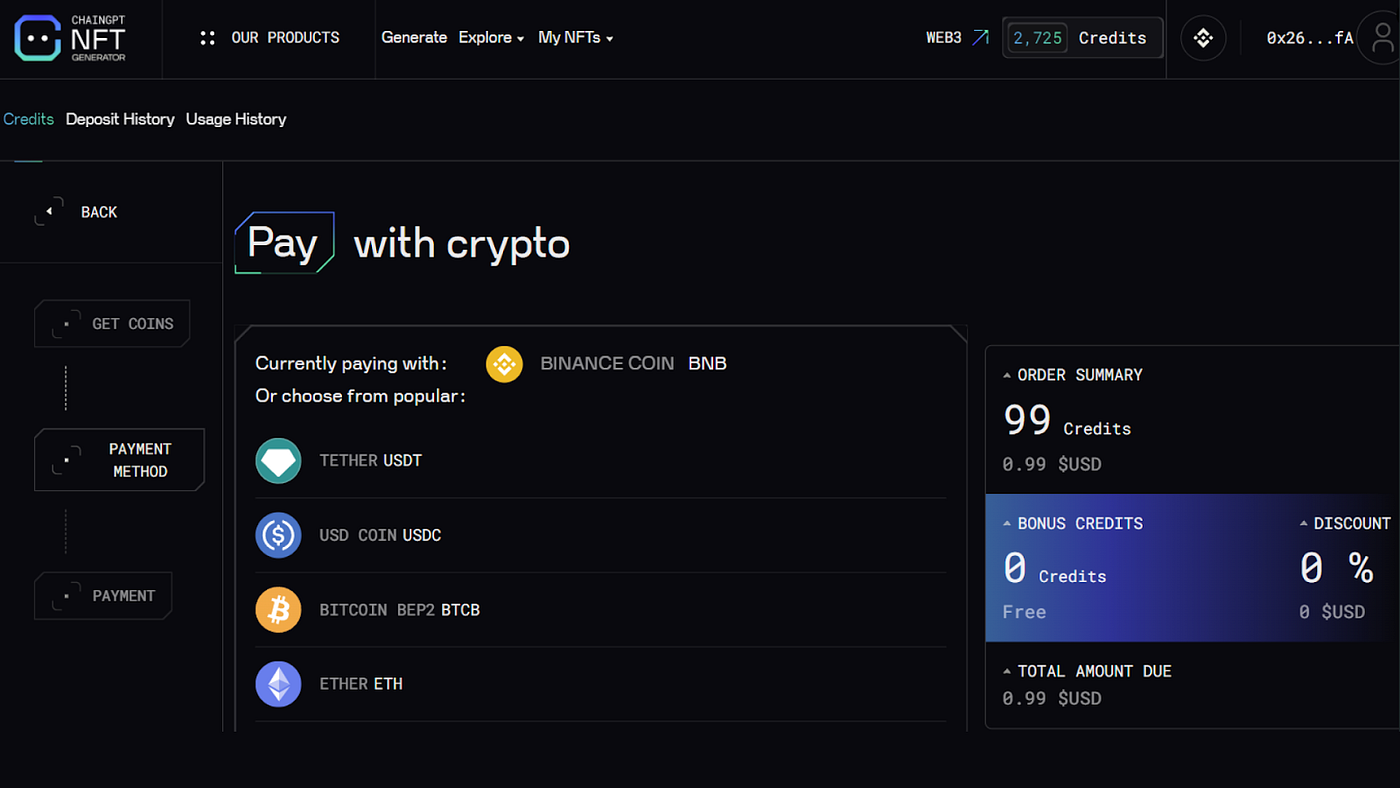Click the PAYMENT METHOD step button

[x=119, y=460]
